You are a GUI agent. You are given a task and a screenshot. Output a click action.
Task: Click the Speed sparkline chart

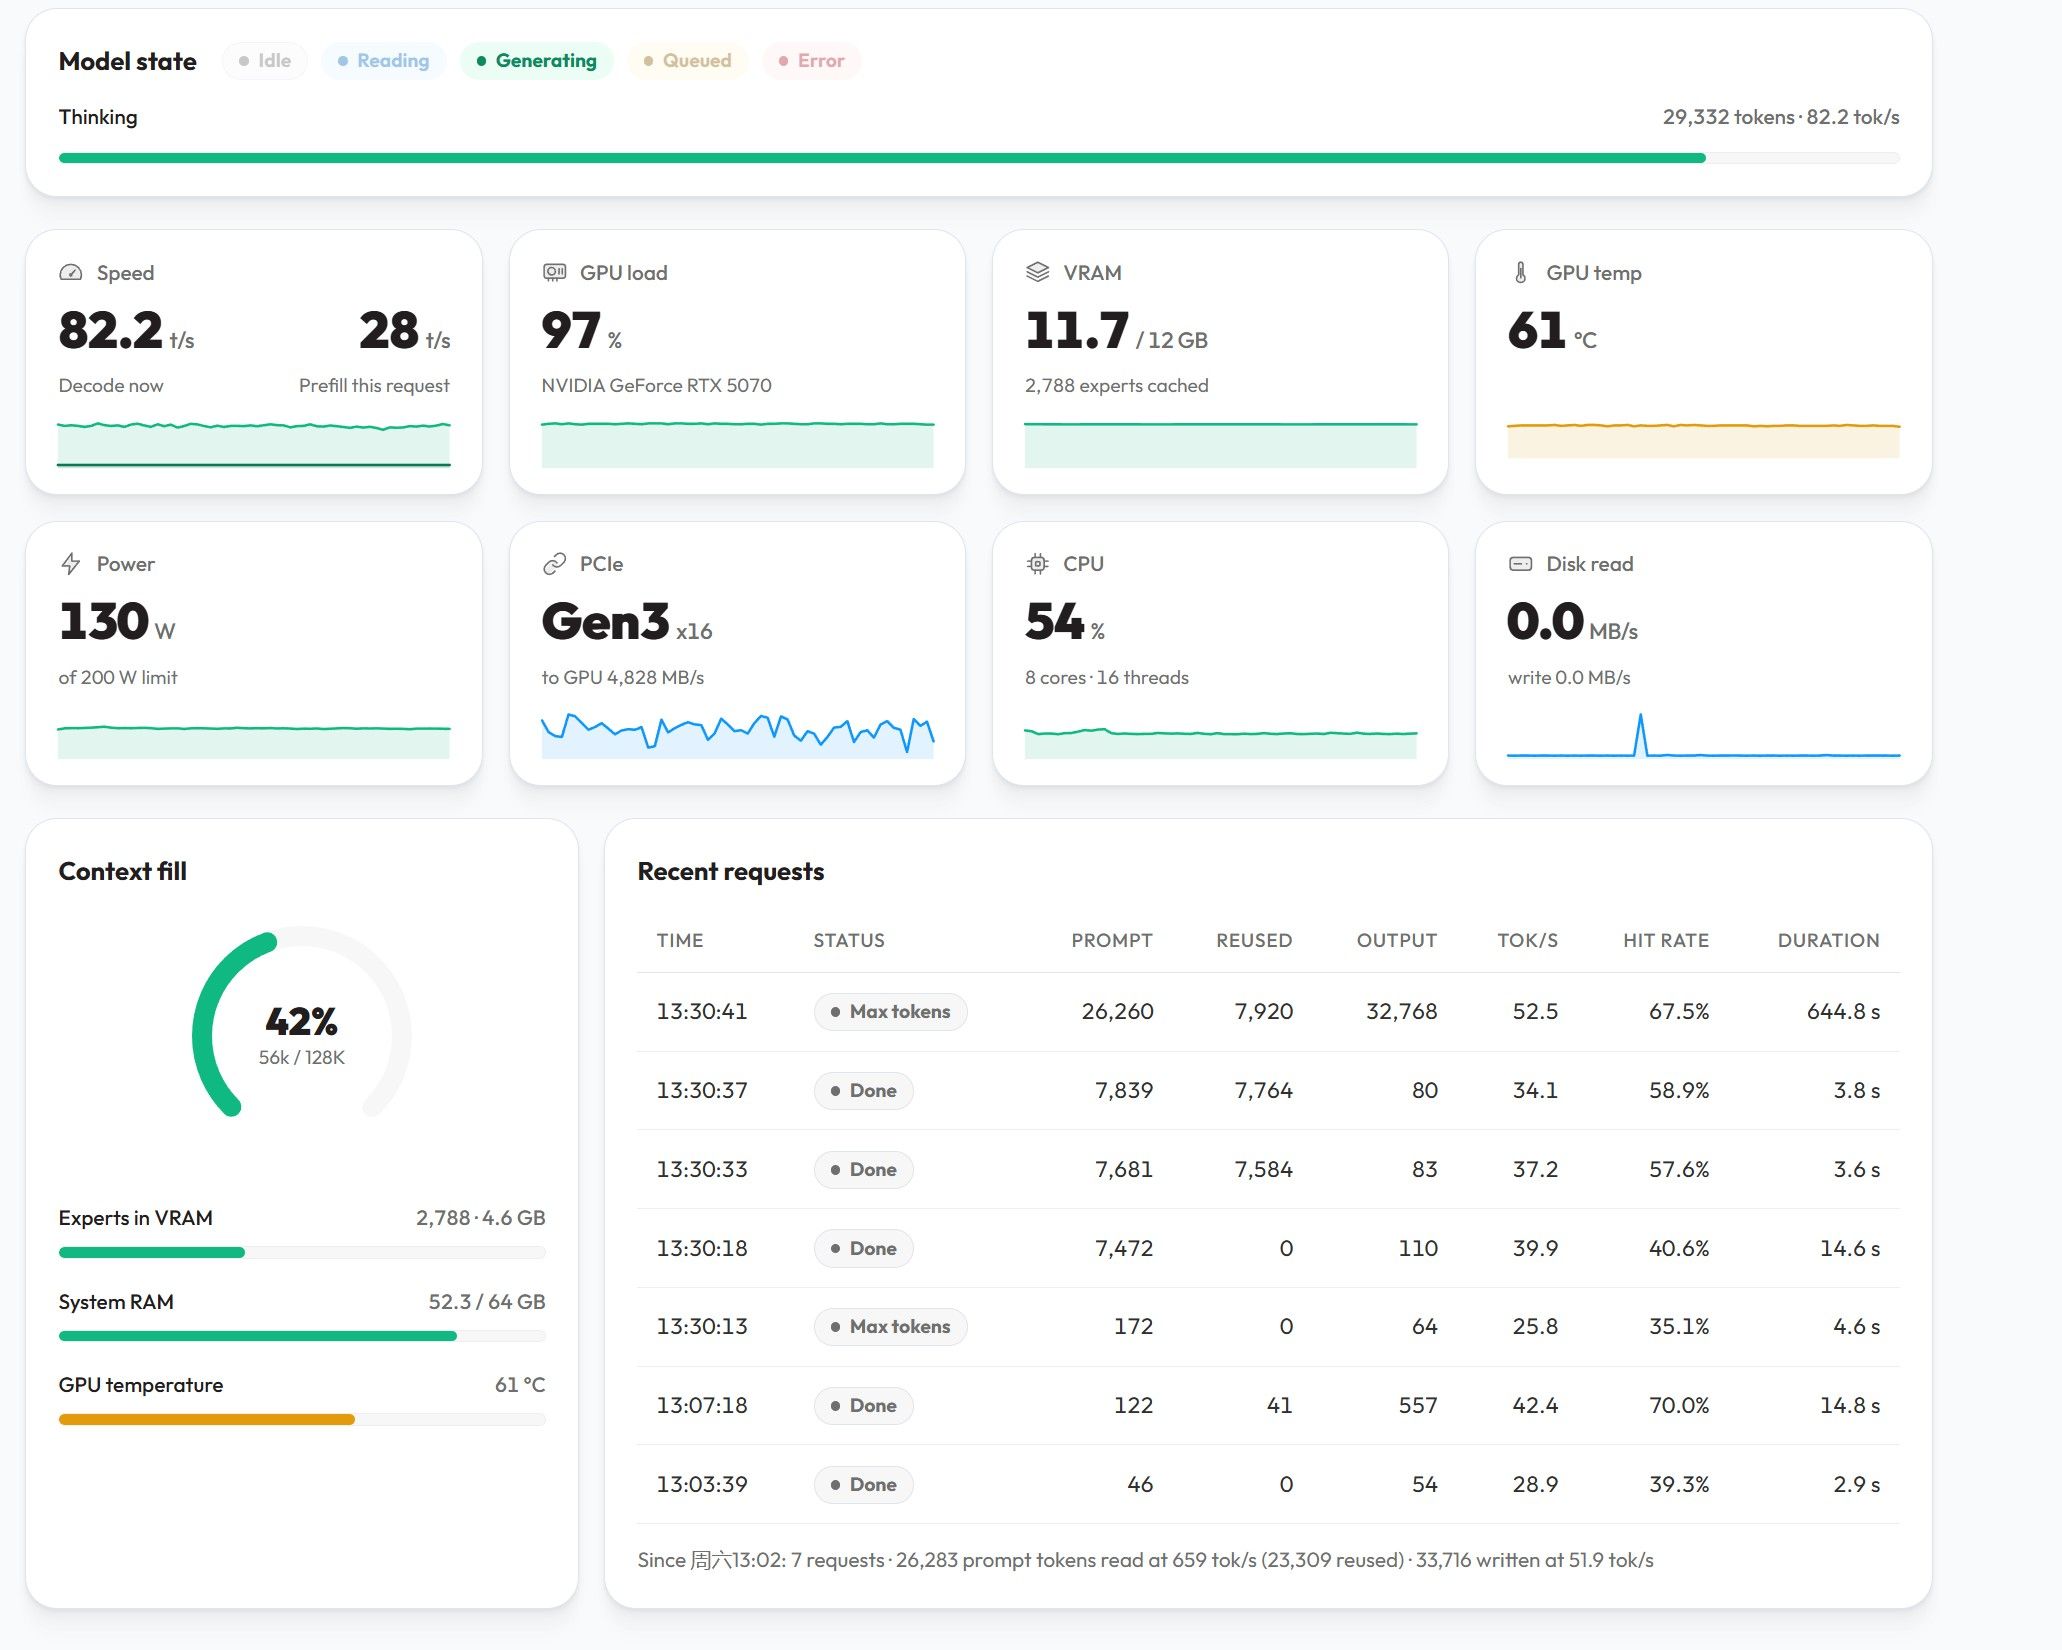tap(254, 444)
